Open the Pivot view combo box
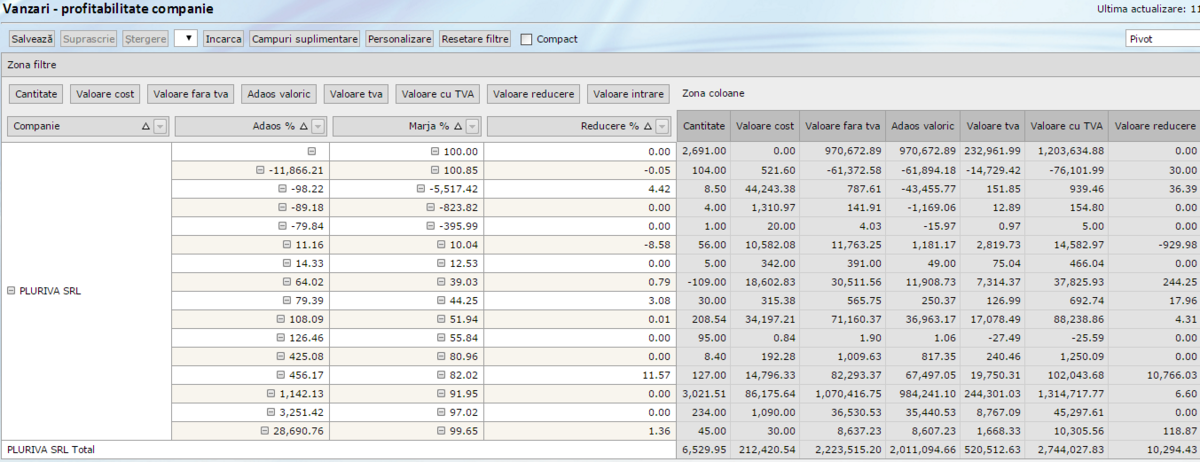The width and height of the screenshot is (1200, 462). 1160,39
